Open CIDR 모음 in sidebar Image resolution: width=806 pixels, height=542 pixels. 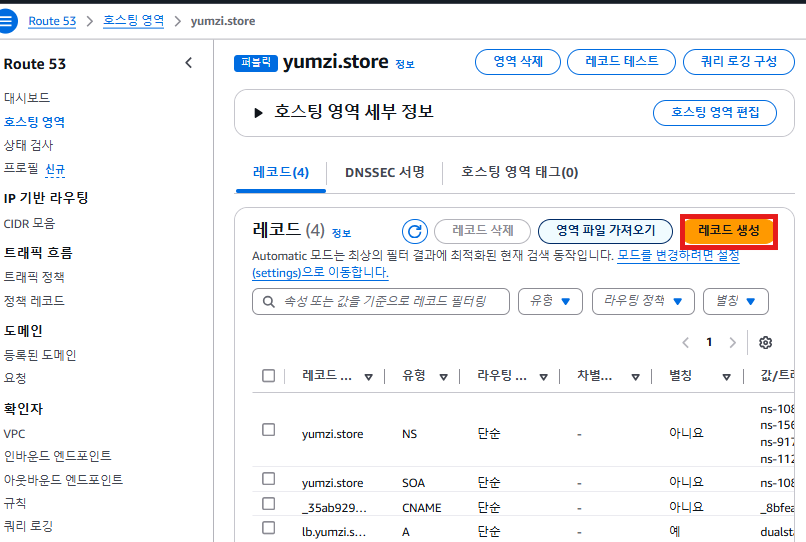point(29,223)
